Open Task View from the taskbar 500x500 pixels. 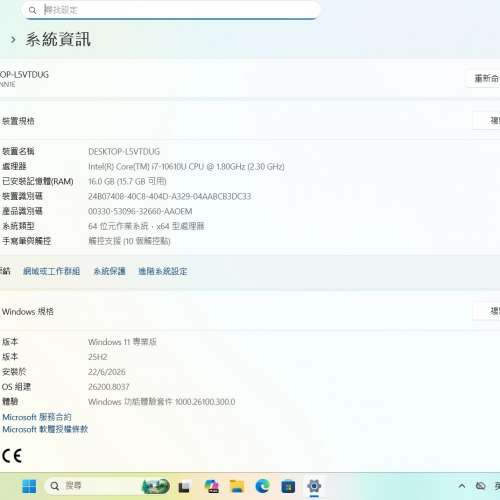184,487
